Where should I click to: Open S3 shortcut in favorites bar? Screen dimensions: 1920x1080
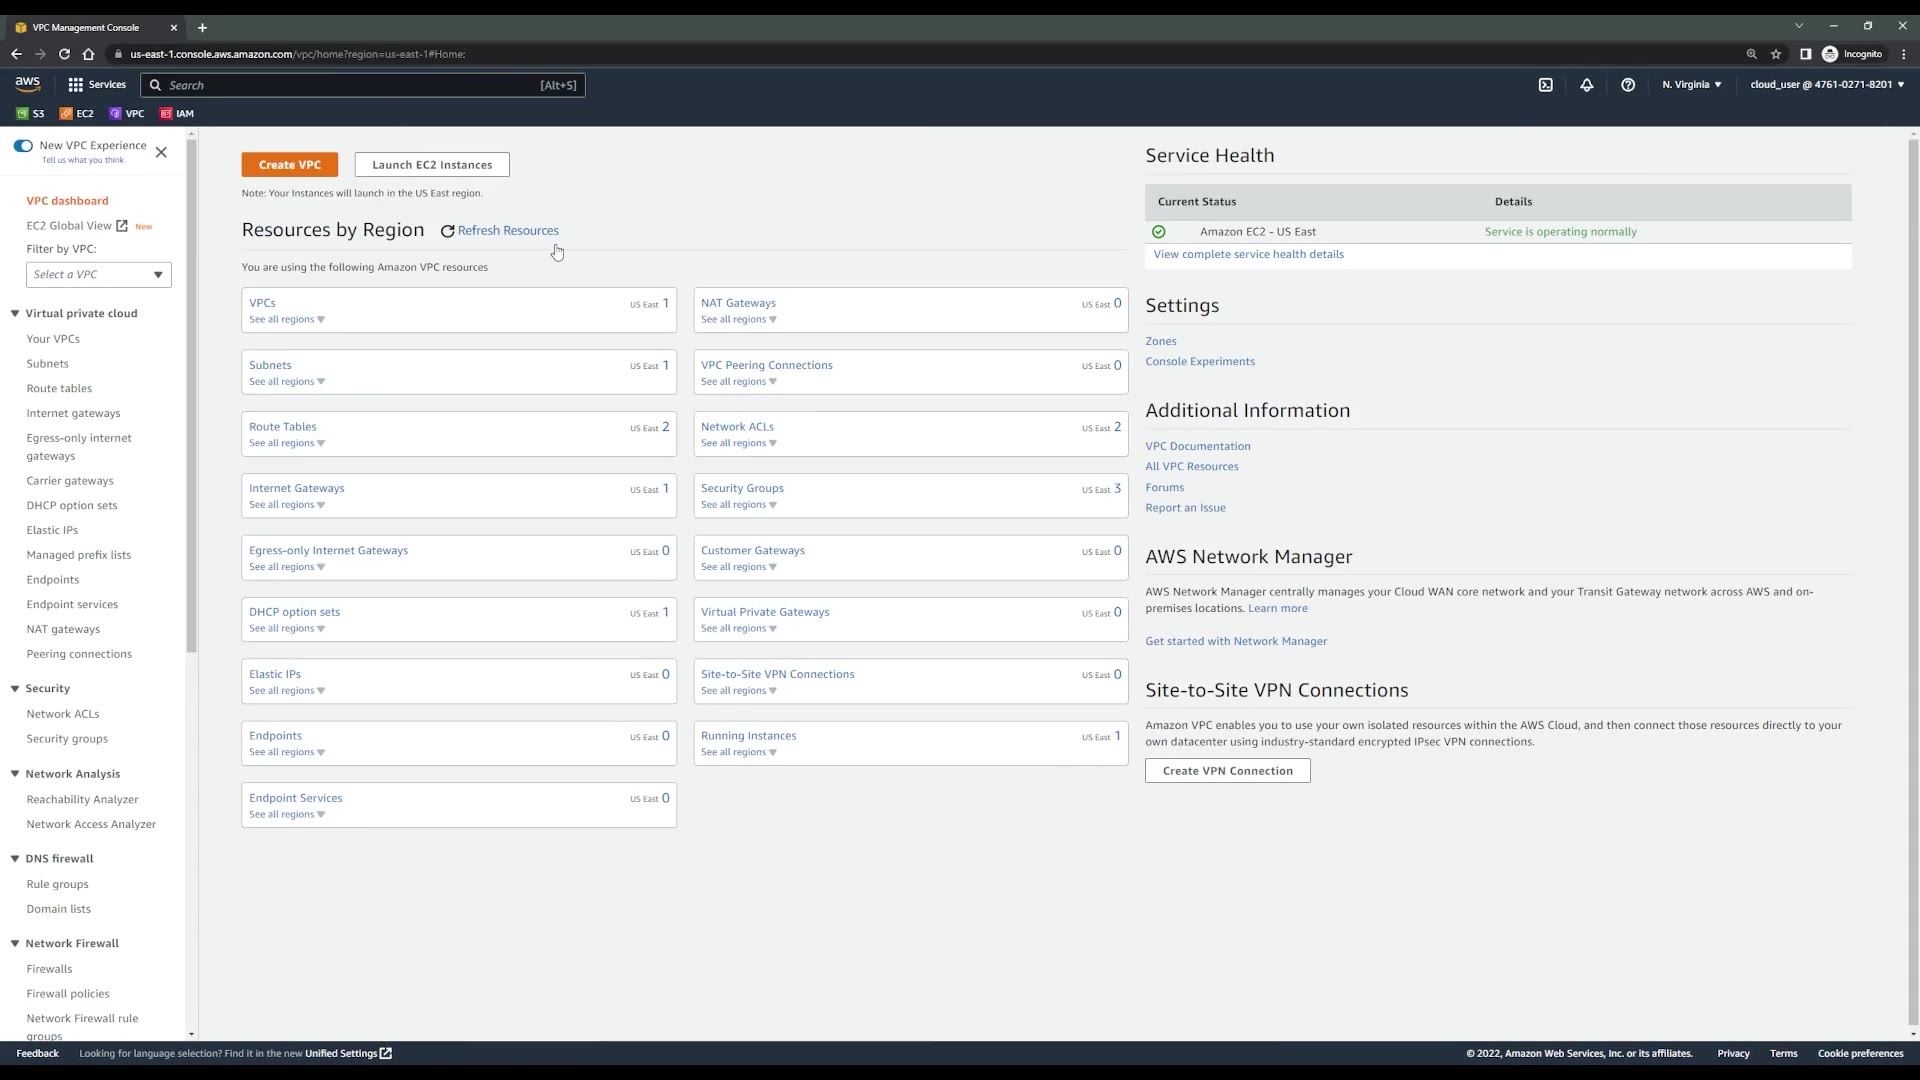tap(30, 114)
